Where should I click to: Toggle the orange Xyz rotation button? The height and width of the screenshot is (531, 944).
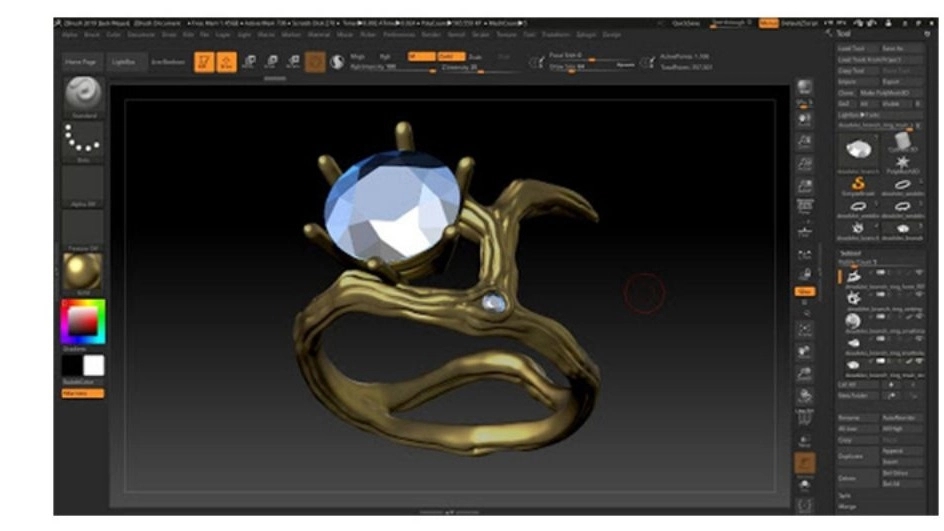click(804, 291)
